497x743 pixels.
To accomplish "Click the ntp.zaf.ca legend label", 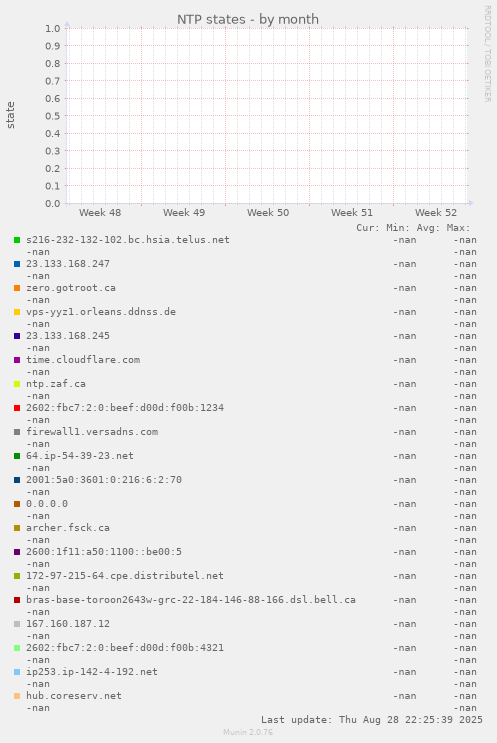I will (56, 384).
